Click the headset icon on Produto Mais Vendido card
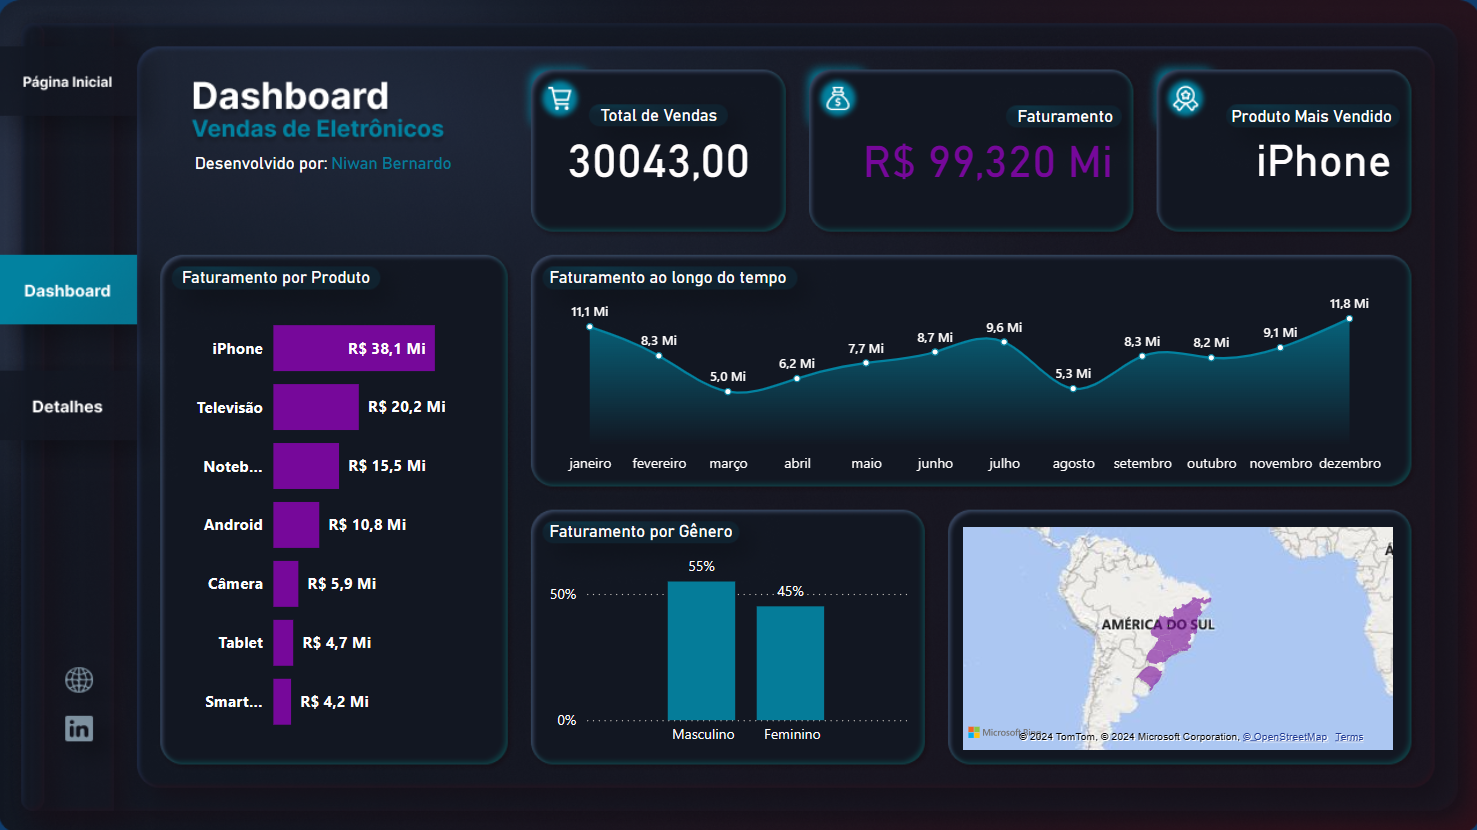This screenshot has width=1477, height=830. click(x=1185, y=97)
